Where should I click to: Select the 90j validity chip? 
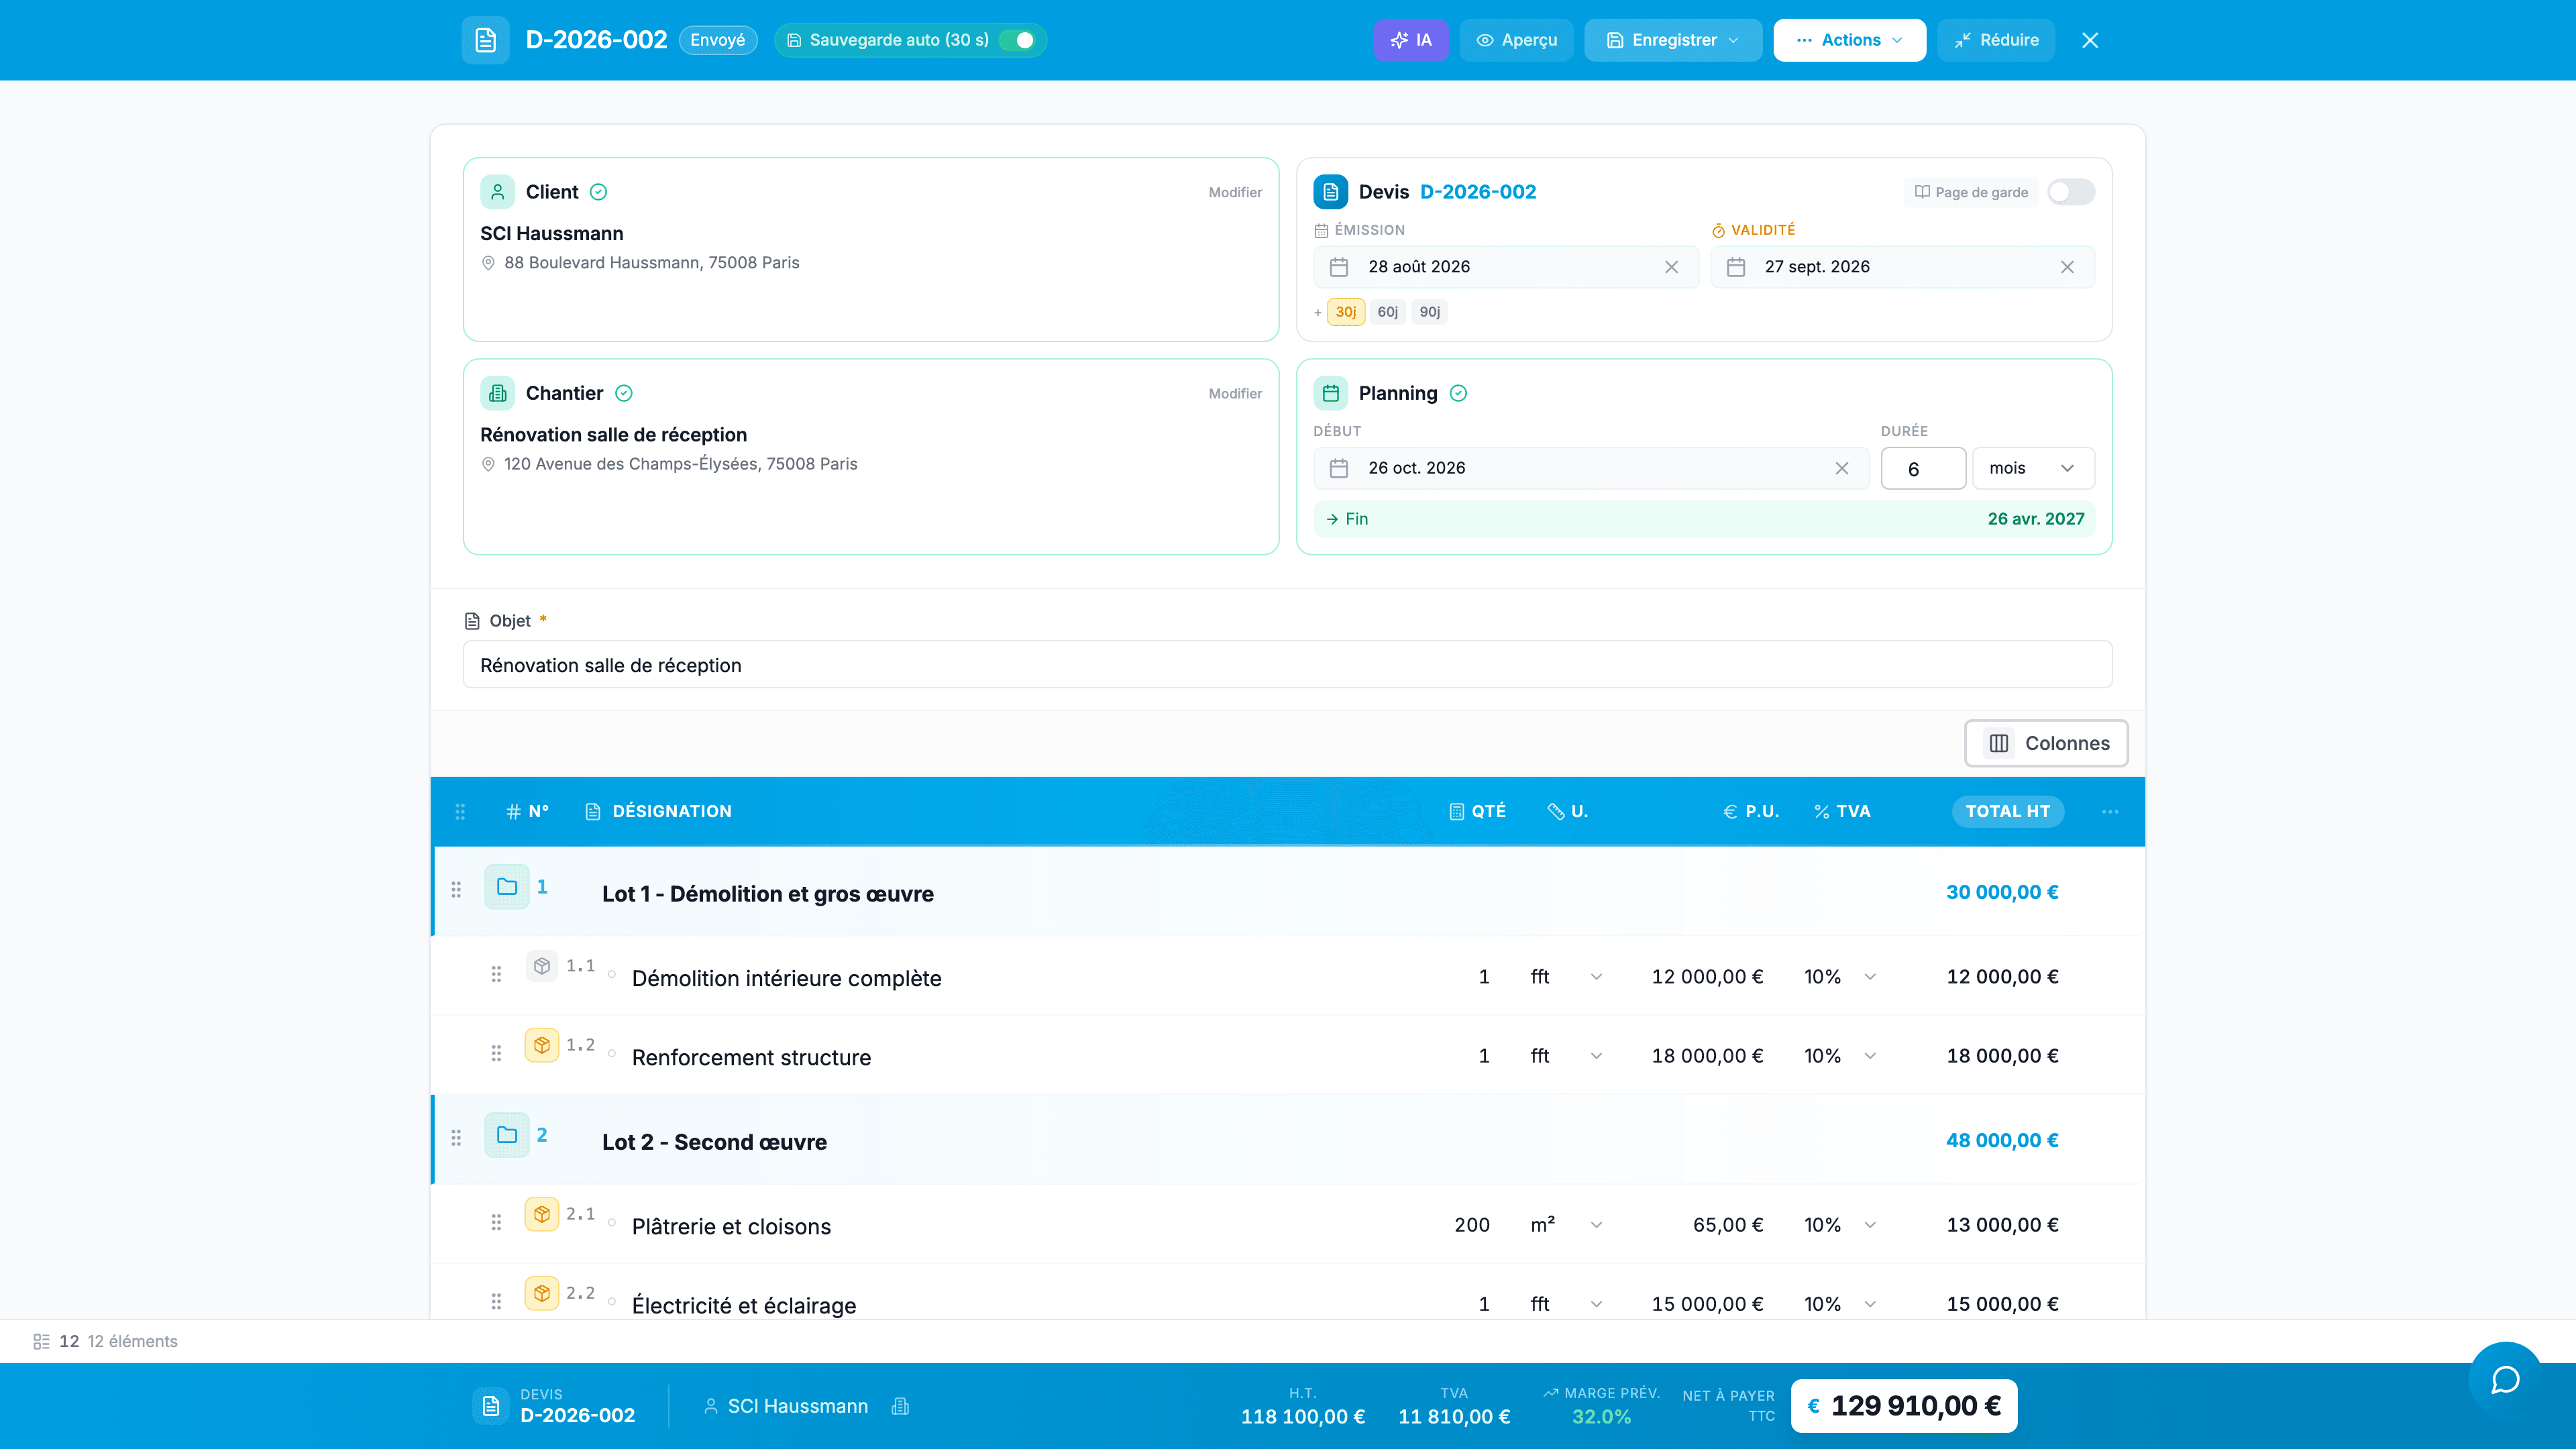1430,312
